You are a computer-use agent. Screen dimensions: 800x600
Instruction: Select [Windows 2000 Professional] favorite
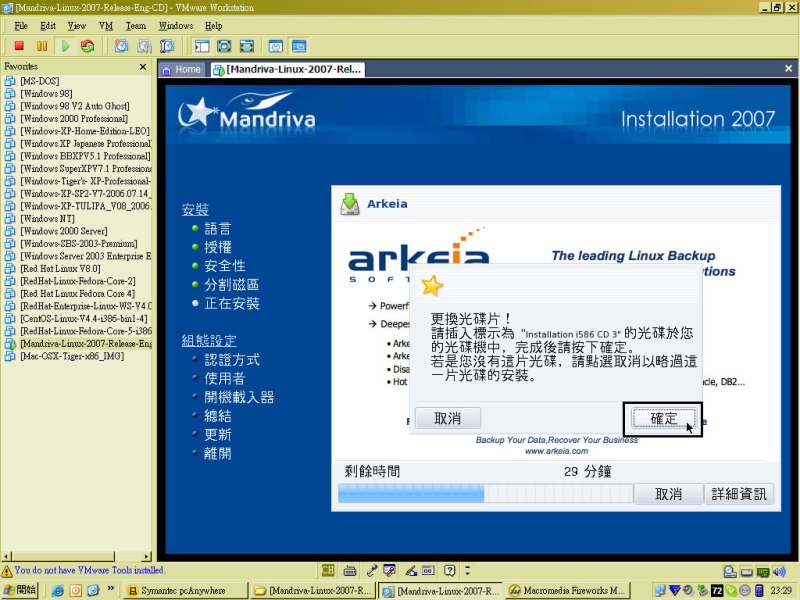(74, 118)
